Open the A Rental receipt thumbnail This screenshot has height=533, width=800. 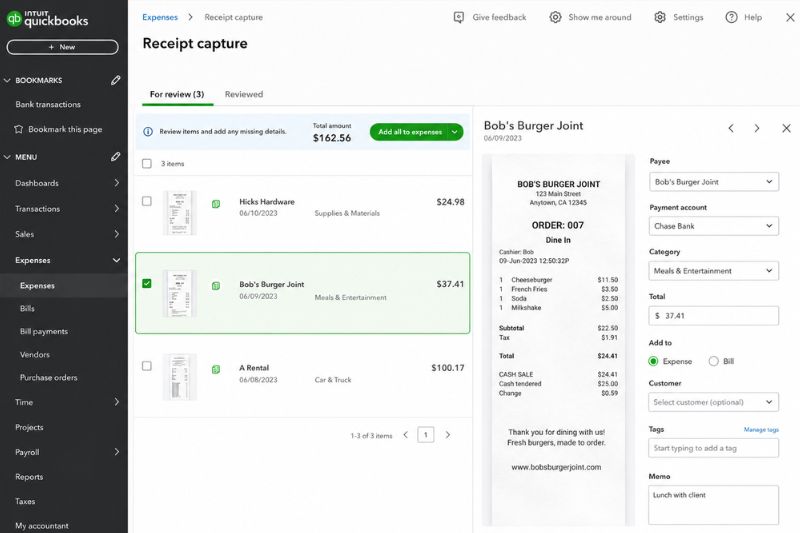click(x=180, y=377)
